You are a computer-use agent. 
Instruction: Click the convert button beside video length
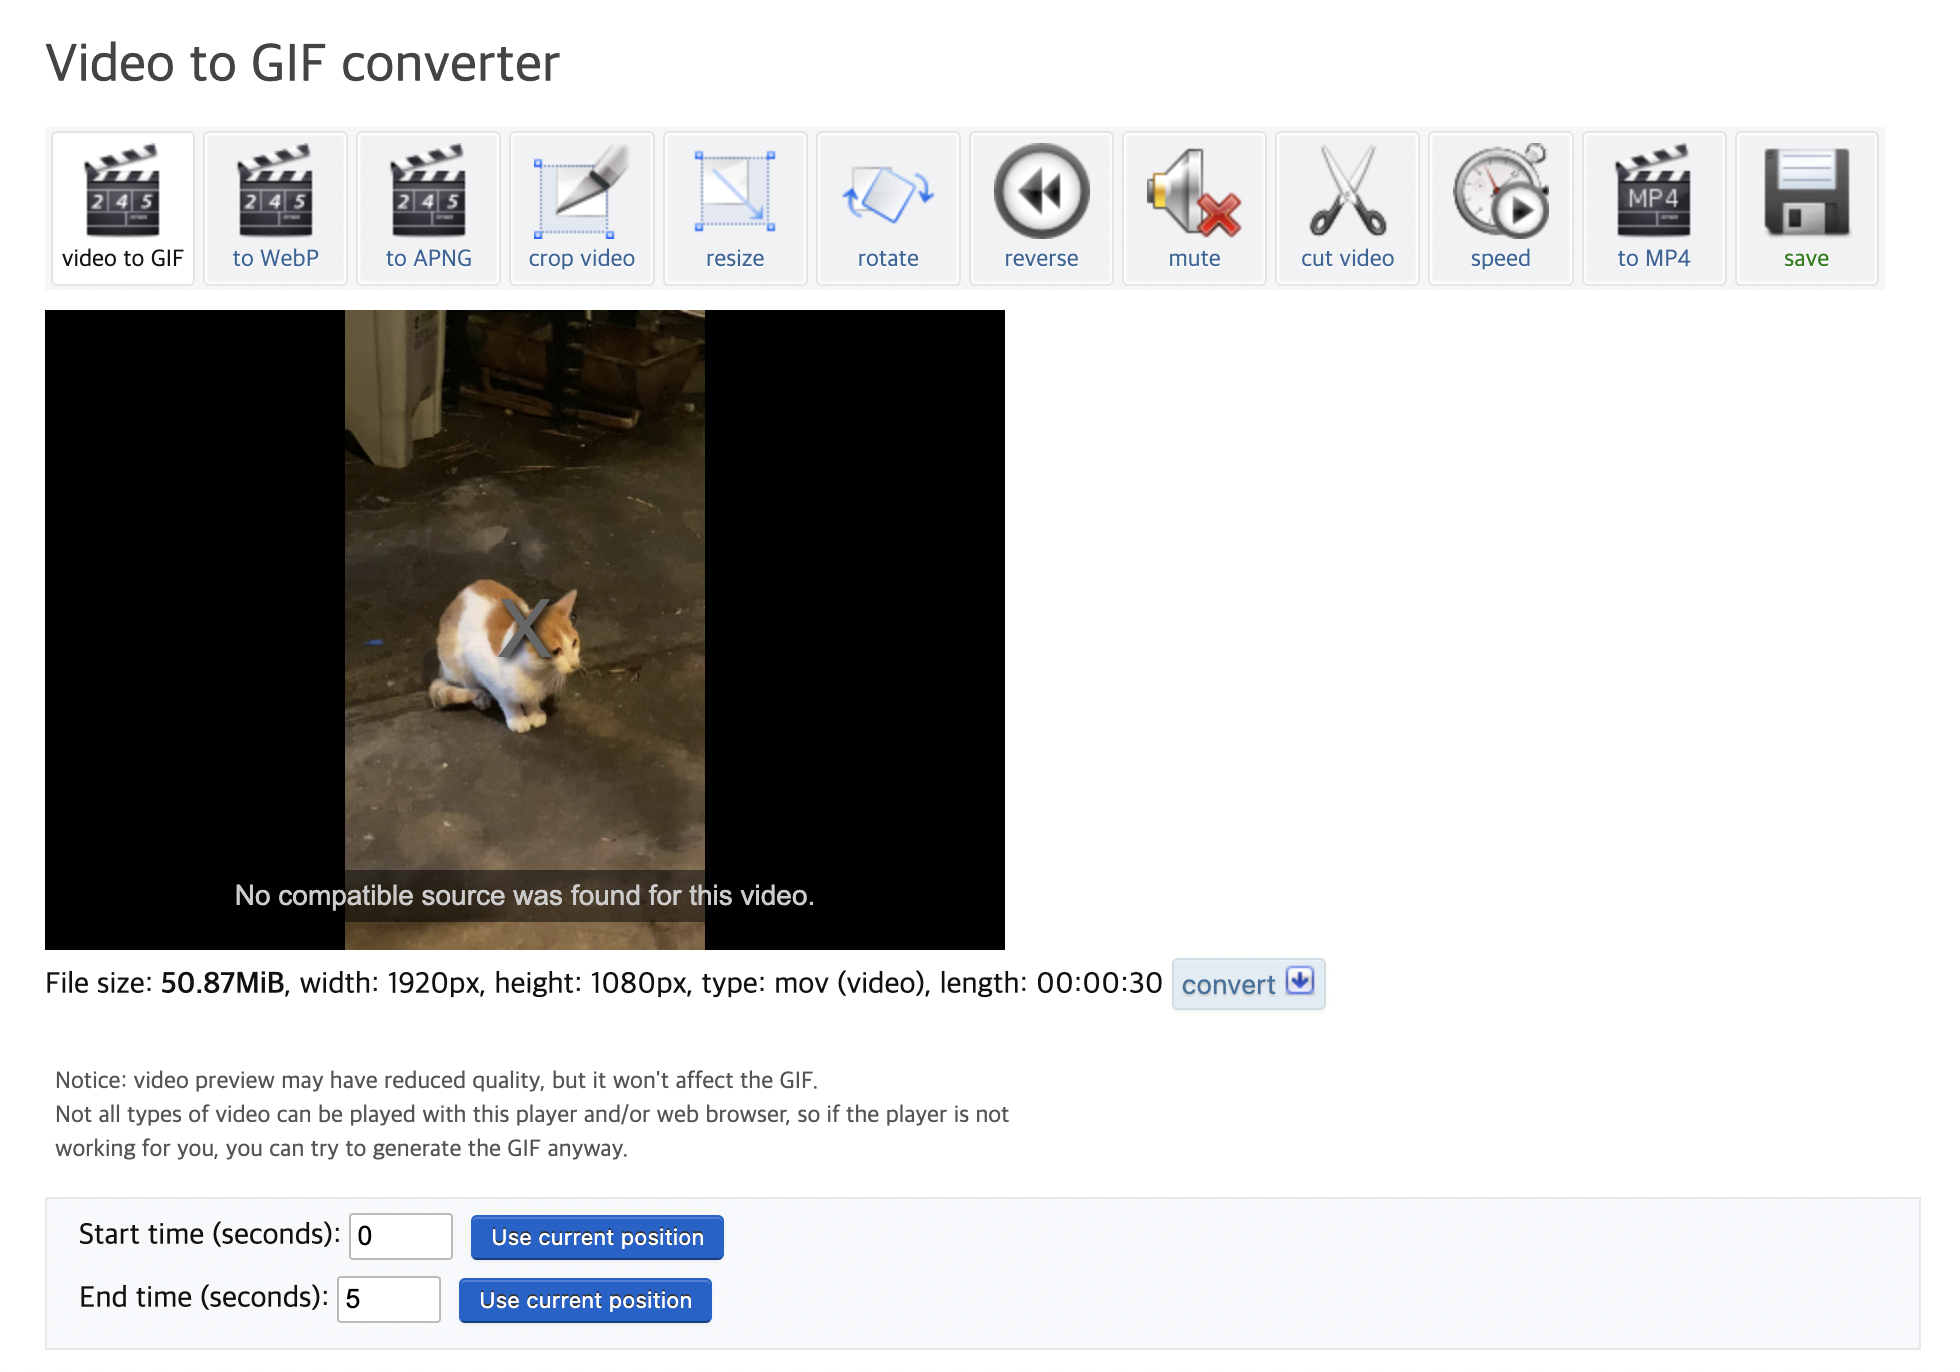tap(1248, 984)
